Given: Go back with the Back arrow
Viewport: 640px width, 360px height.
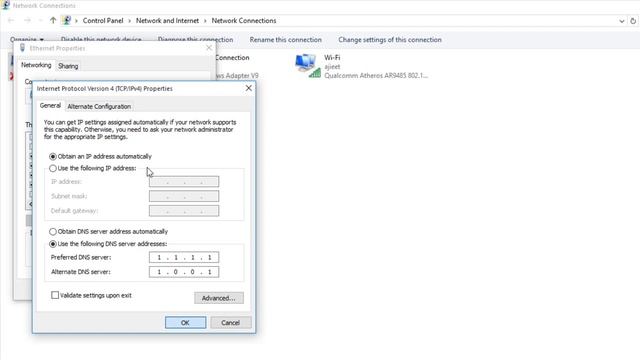Looking at the screenshot, I should (x=11, y=20).
